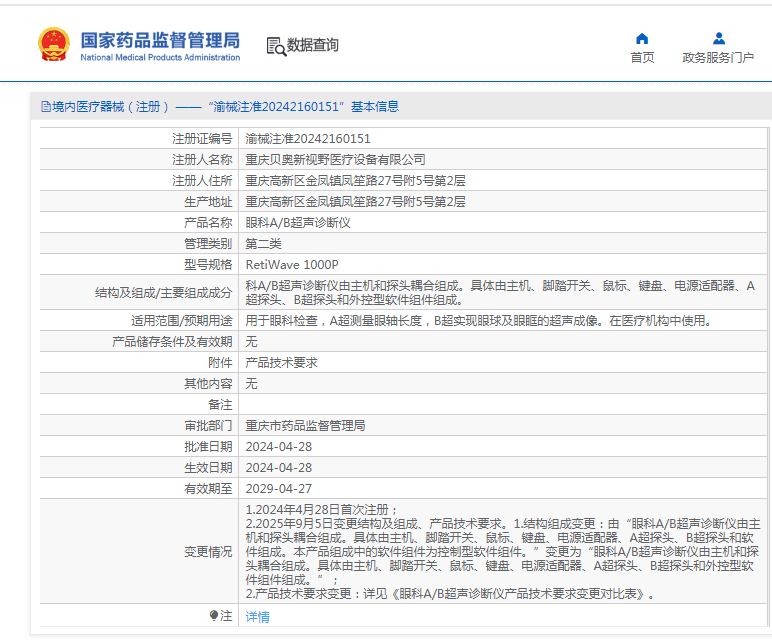
Task: Click the 数据查询 magnifier document icon
Action: (275, 46)
